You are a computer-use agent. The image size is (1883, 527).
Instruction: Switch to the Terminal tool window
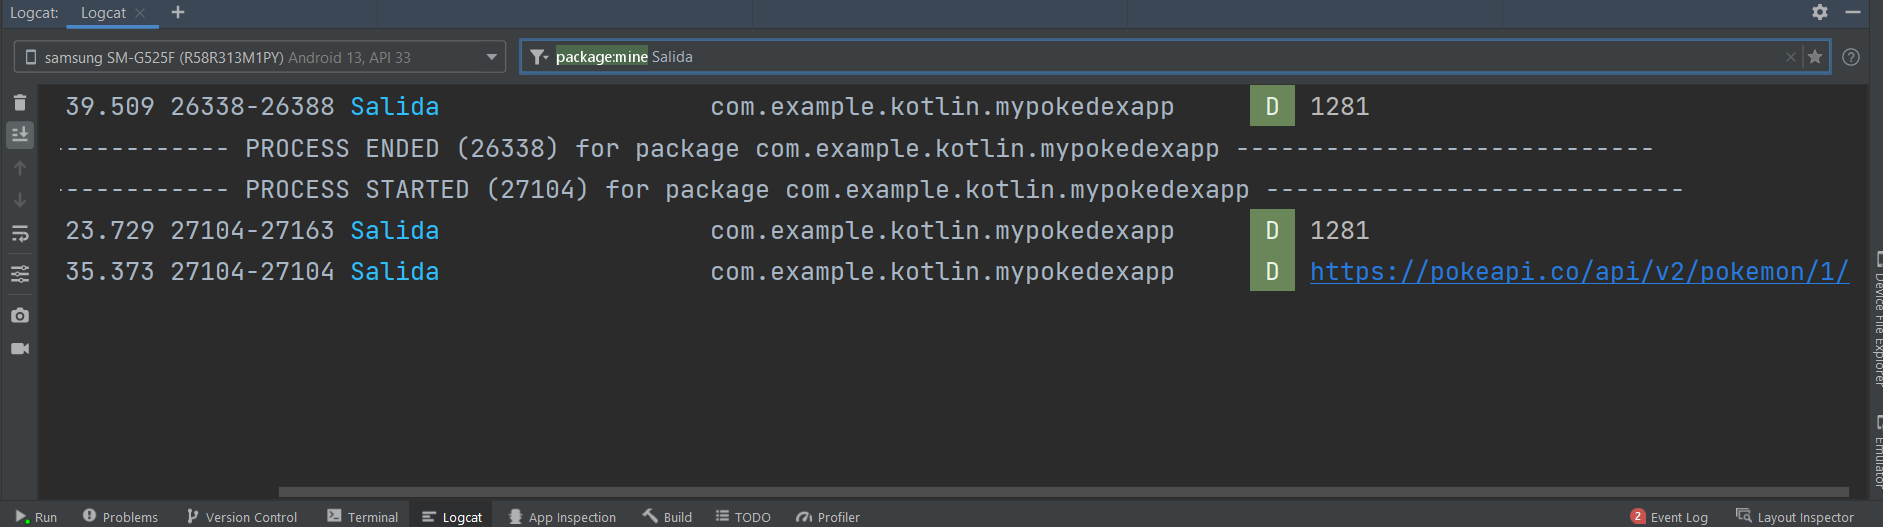coord(362,516)
